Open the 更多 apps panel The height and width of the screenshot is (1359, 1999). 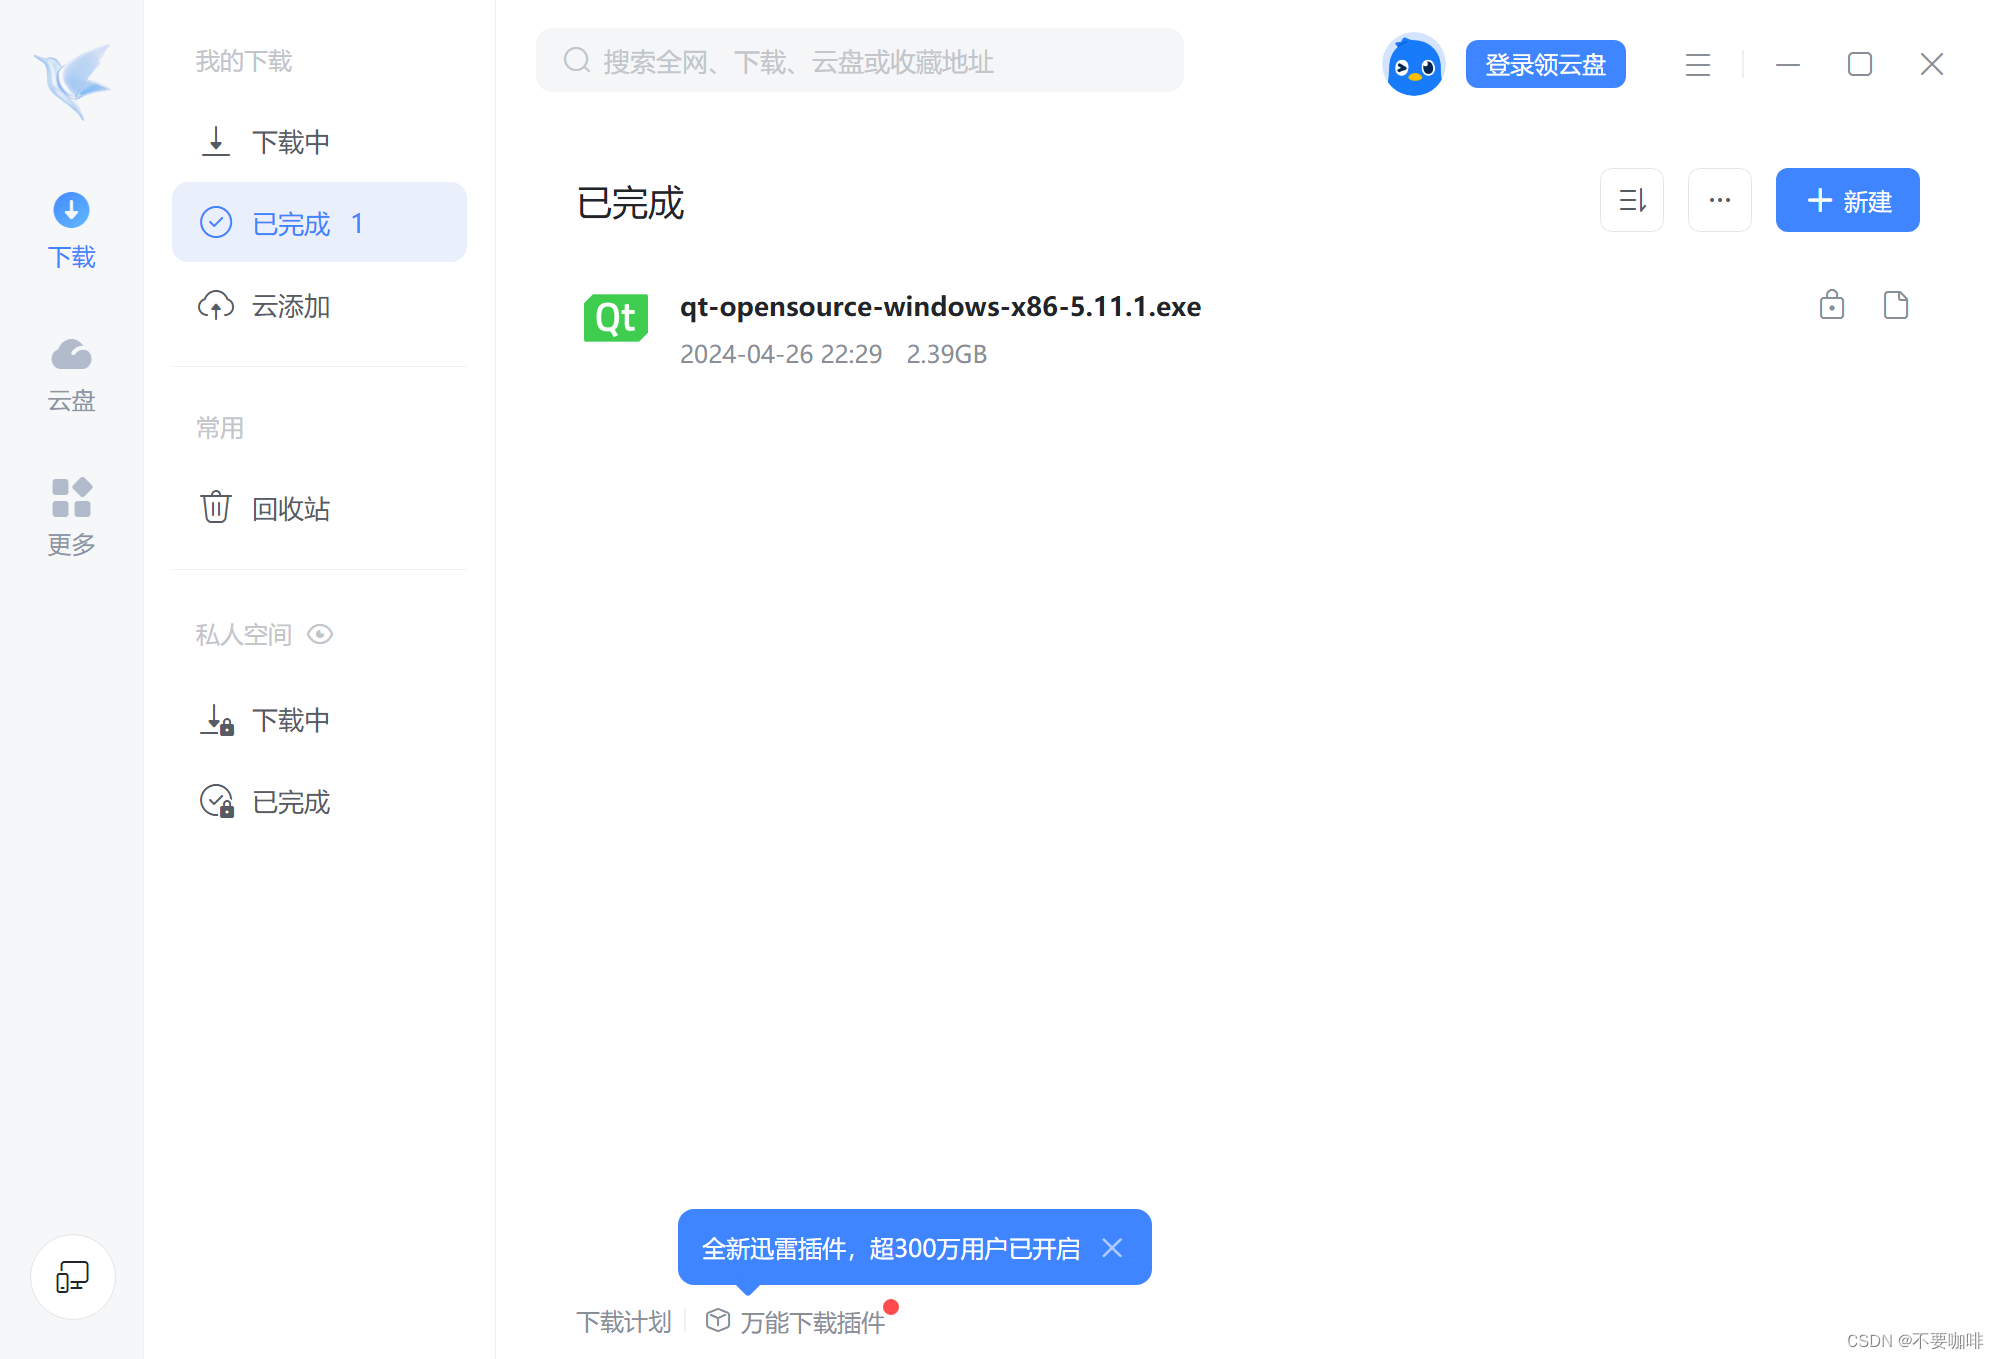tap(70, 516)
